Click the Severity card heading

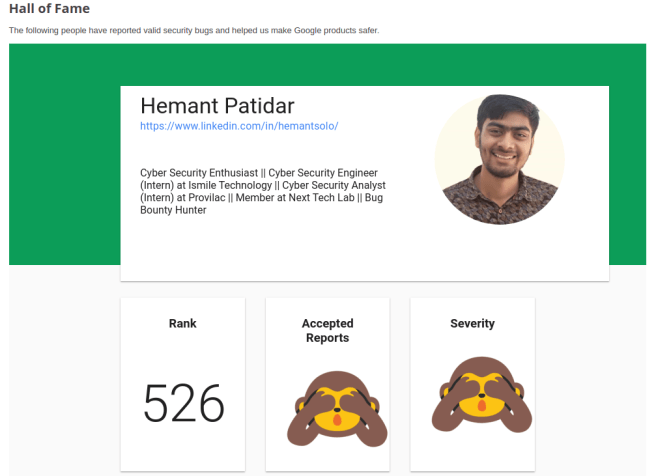click(472, 323)
